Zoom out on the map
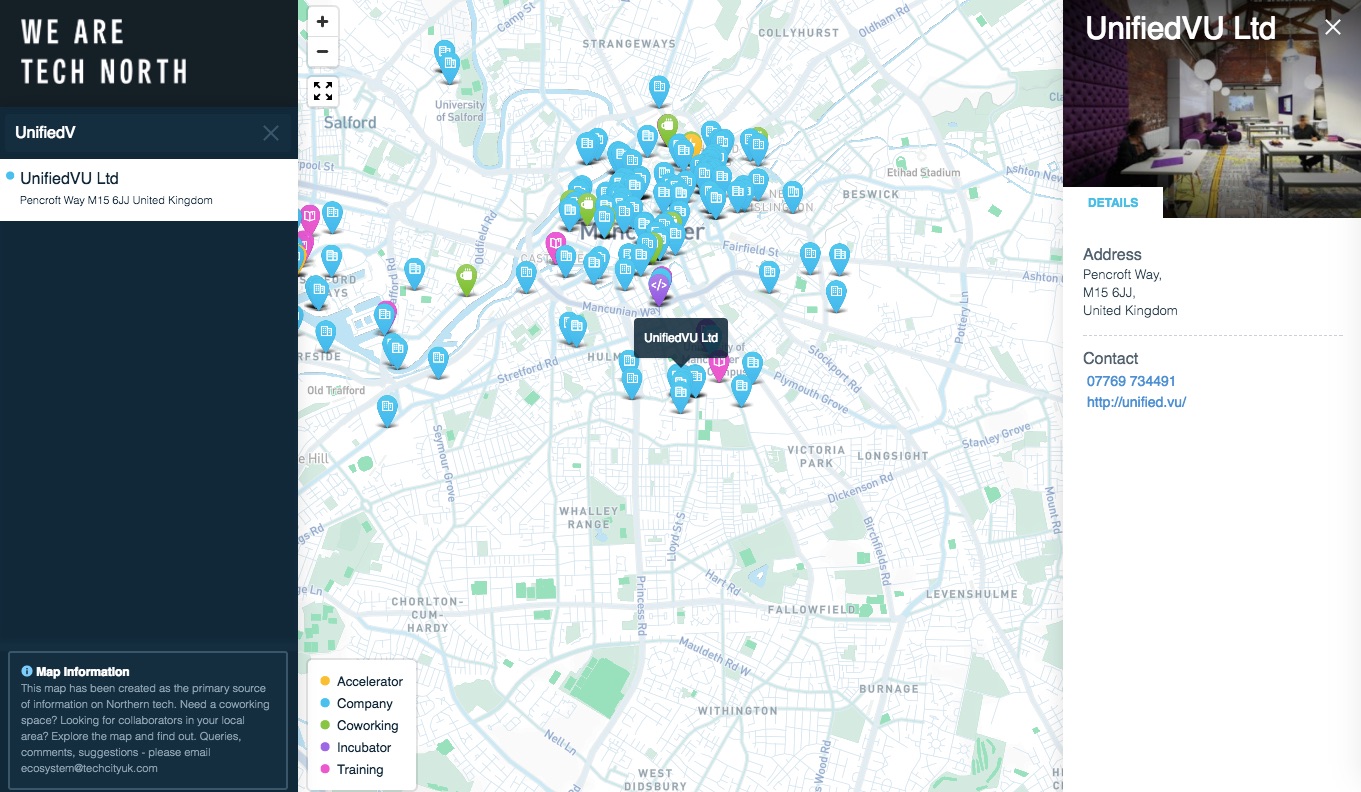Viewport: 1361px width, 792px height. click(x=322, y=52)
